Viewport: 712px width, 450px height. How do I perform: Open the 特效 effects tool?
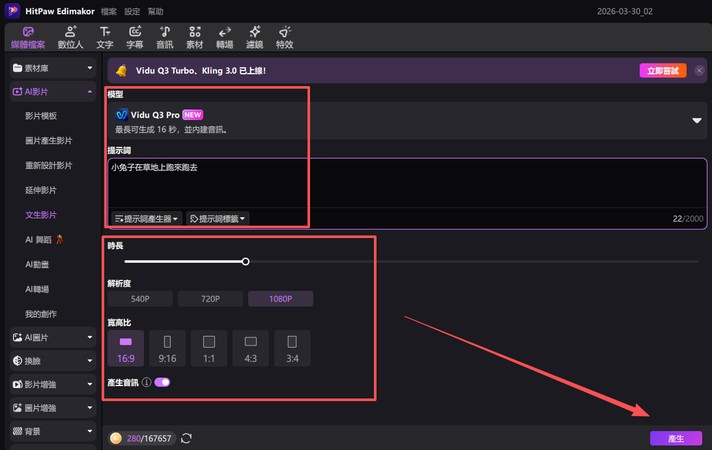[x=285, y=38]
